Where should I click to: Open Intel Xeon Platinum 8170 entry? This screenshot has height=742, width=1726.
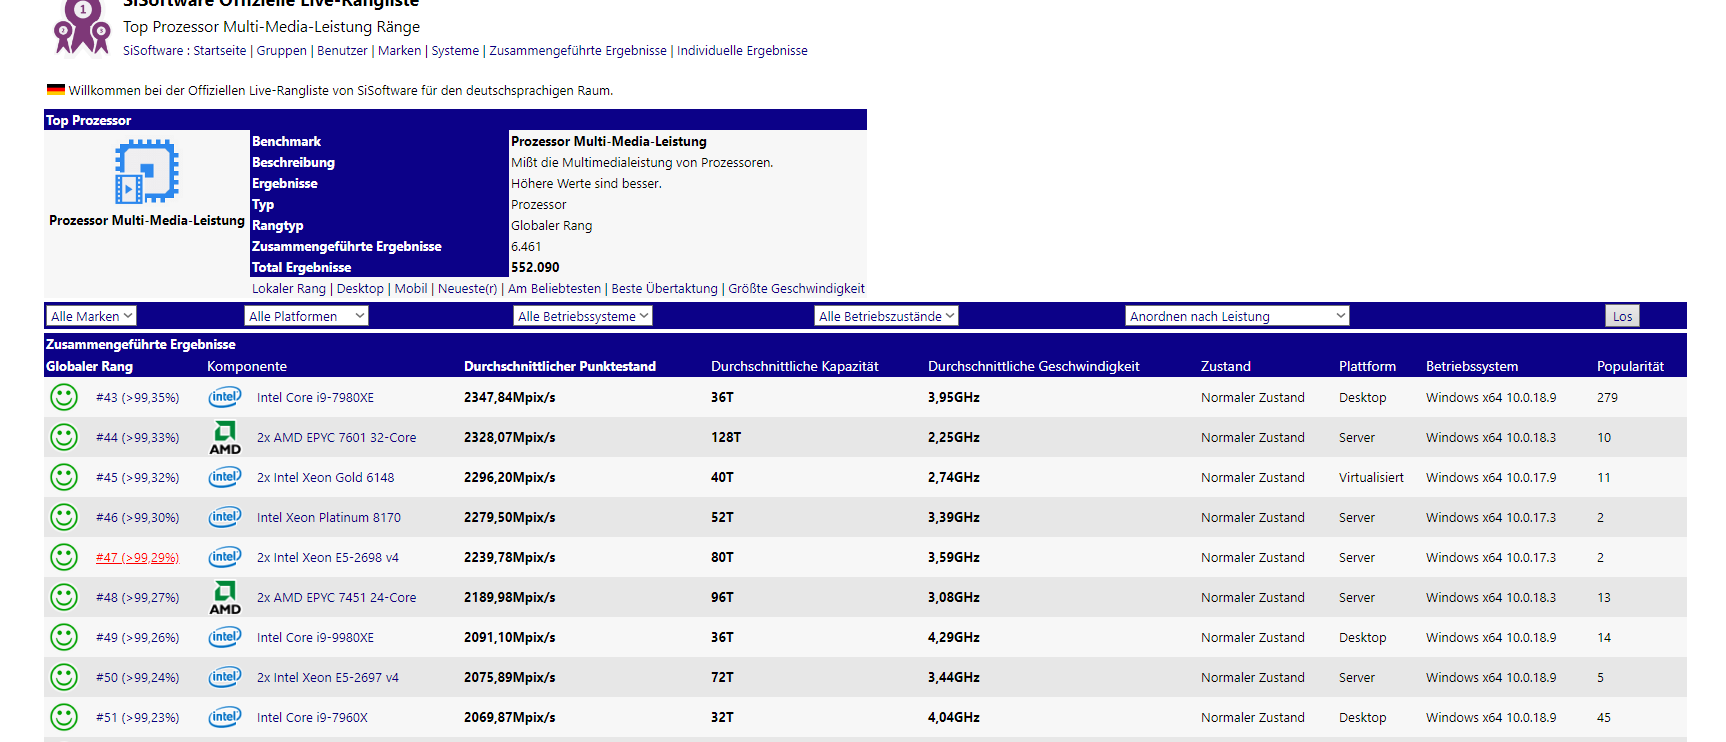(x=329, y=518)
